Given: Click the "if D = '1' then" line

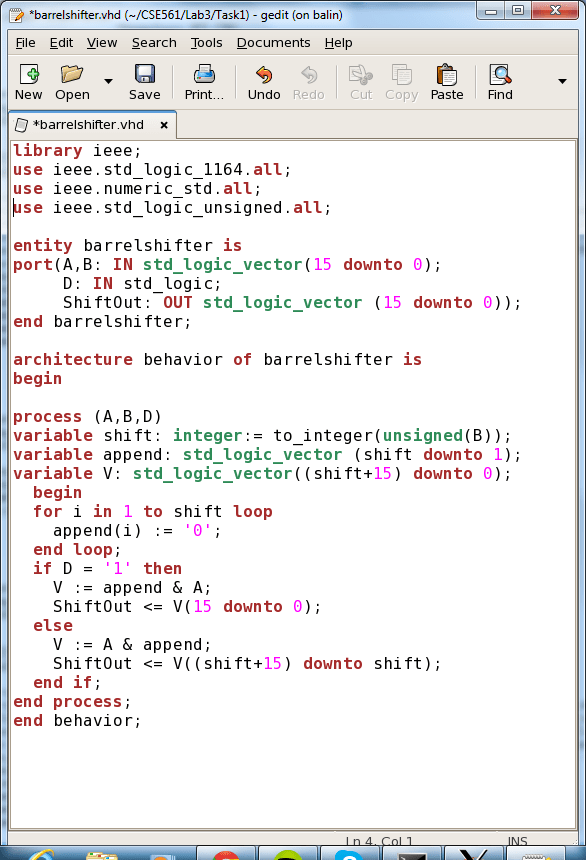Looking at the screenshot, I should click(108, 569).
